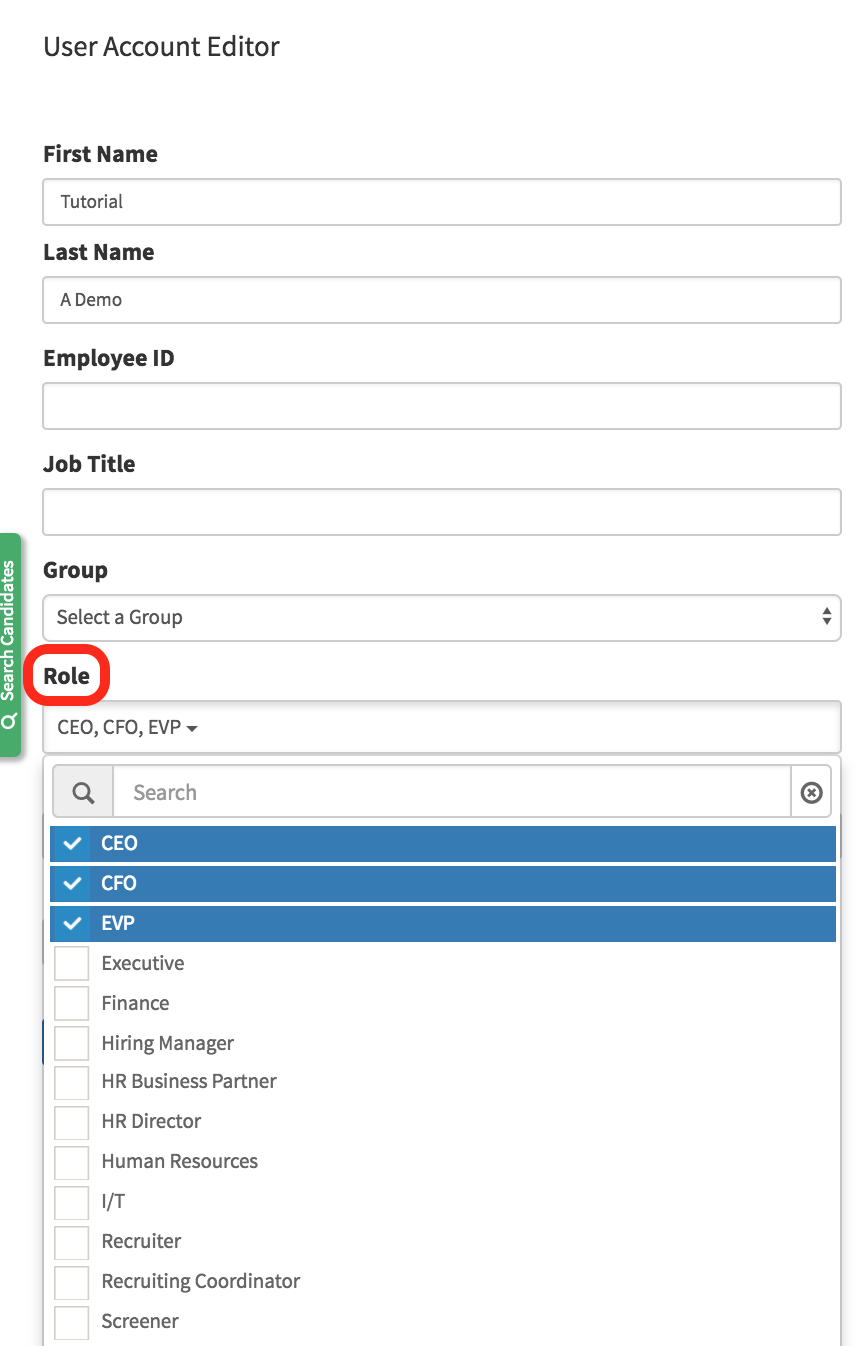This screenshot has height=1346, width=862.
Task: Click into the role Search field
Action: tap(451, 793)
